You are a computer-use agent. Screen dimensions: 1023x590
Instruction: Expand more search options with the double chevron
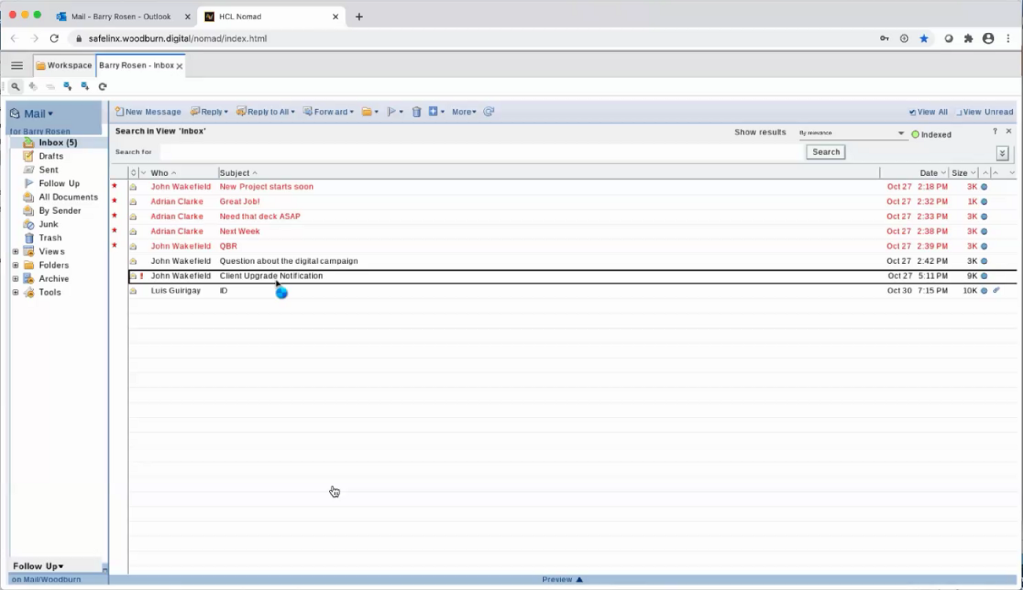coord(1002,153)
